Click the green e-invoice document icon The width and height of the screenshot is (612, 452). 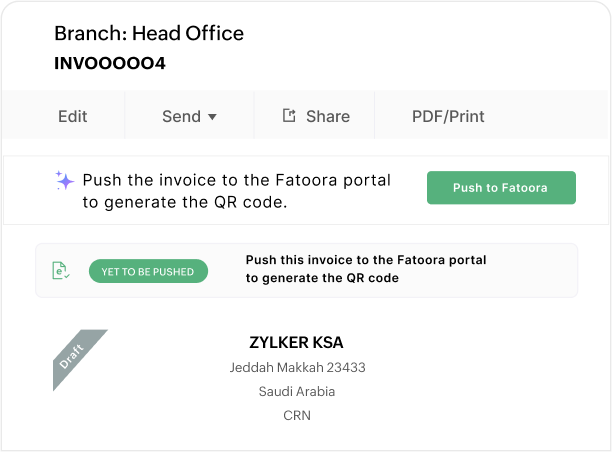61,270
